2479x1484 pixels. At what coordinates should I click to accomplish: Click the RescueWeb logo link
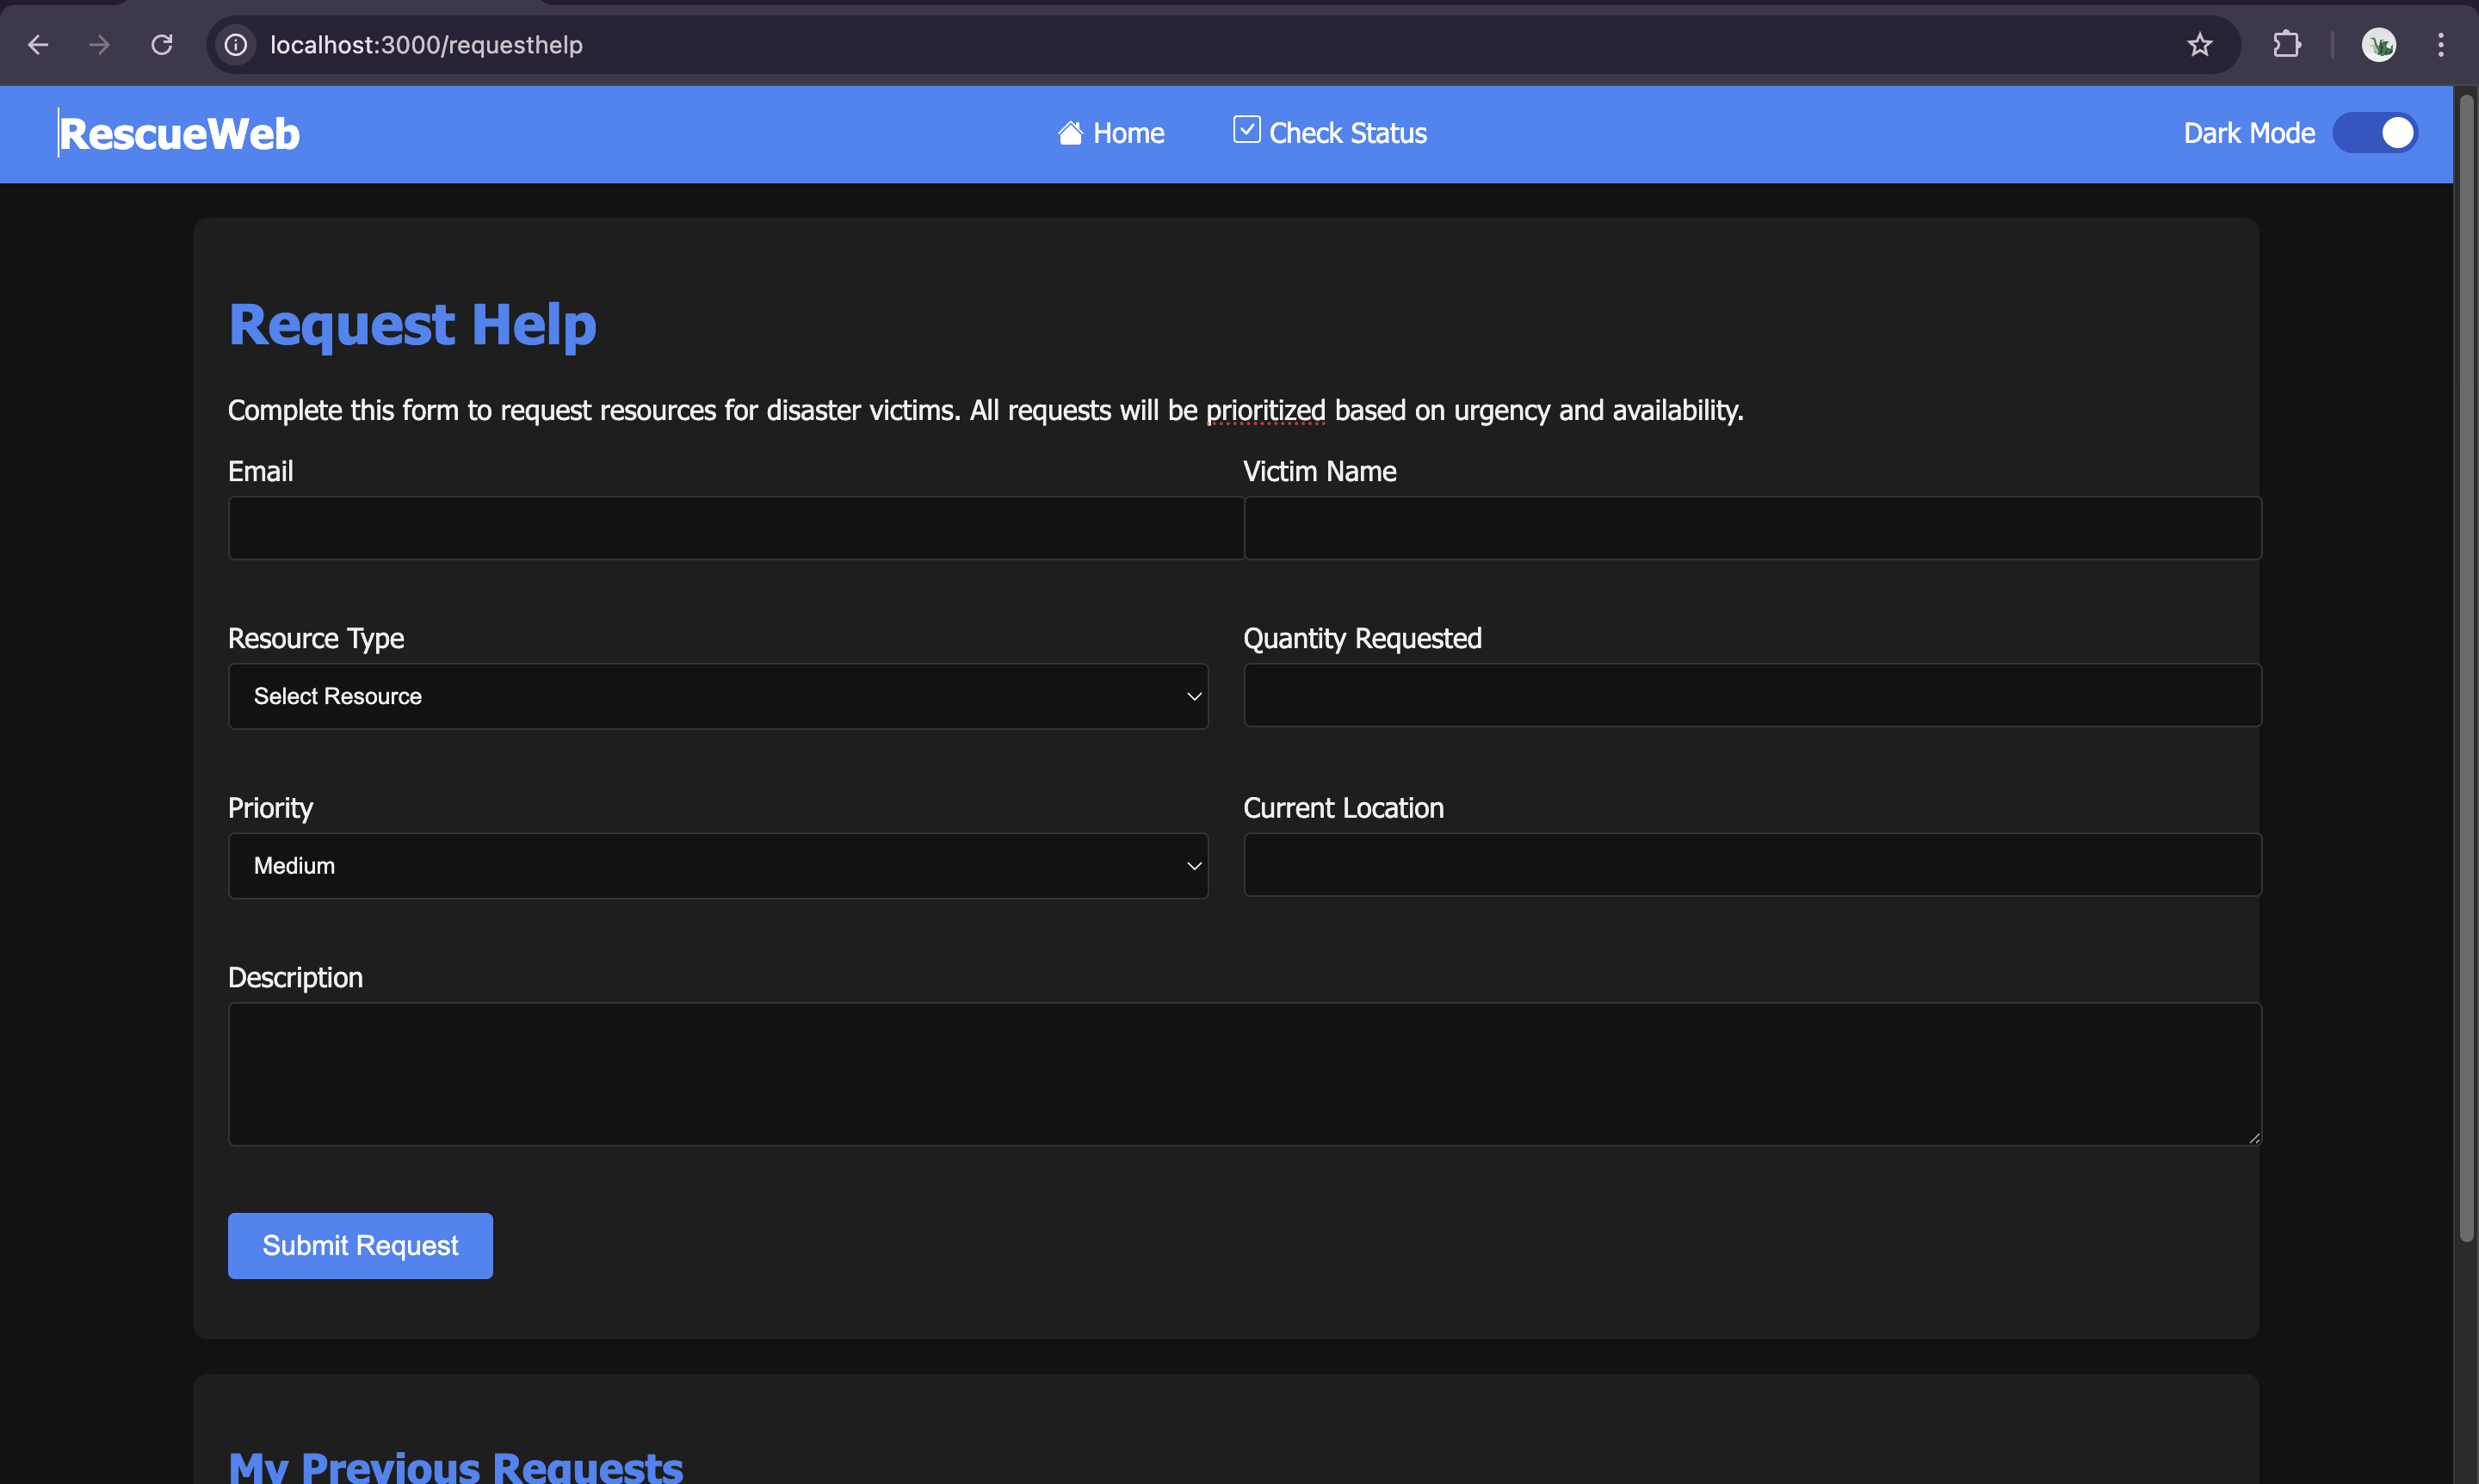coord(179,134)
